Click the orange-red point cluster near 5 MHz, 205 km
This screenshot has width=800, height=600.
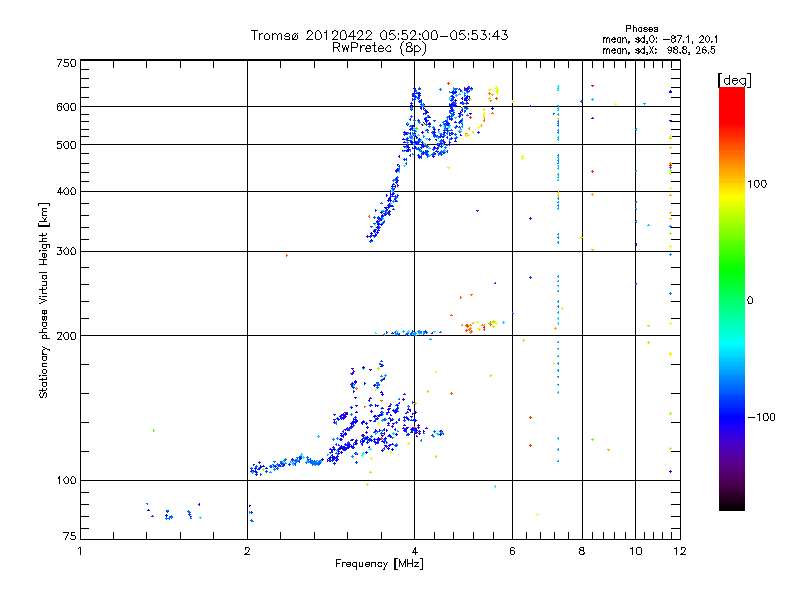point(468,328)
